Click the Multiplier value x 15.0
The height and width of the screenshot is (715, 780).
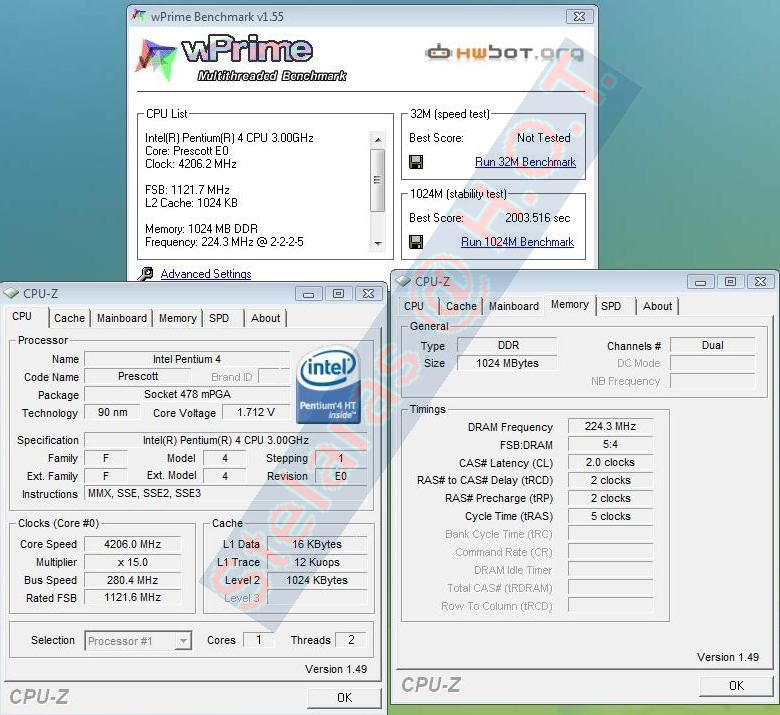point(133,562)
